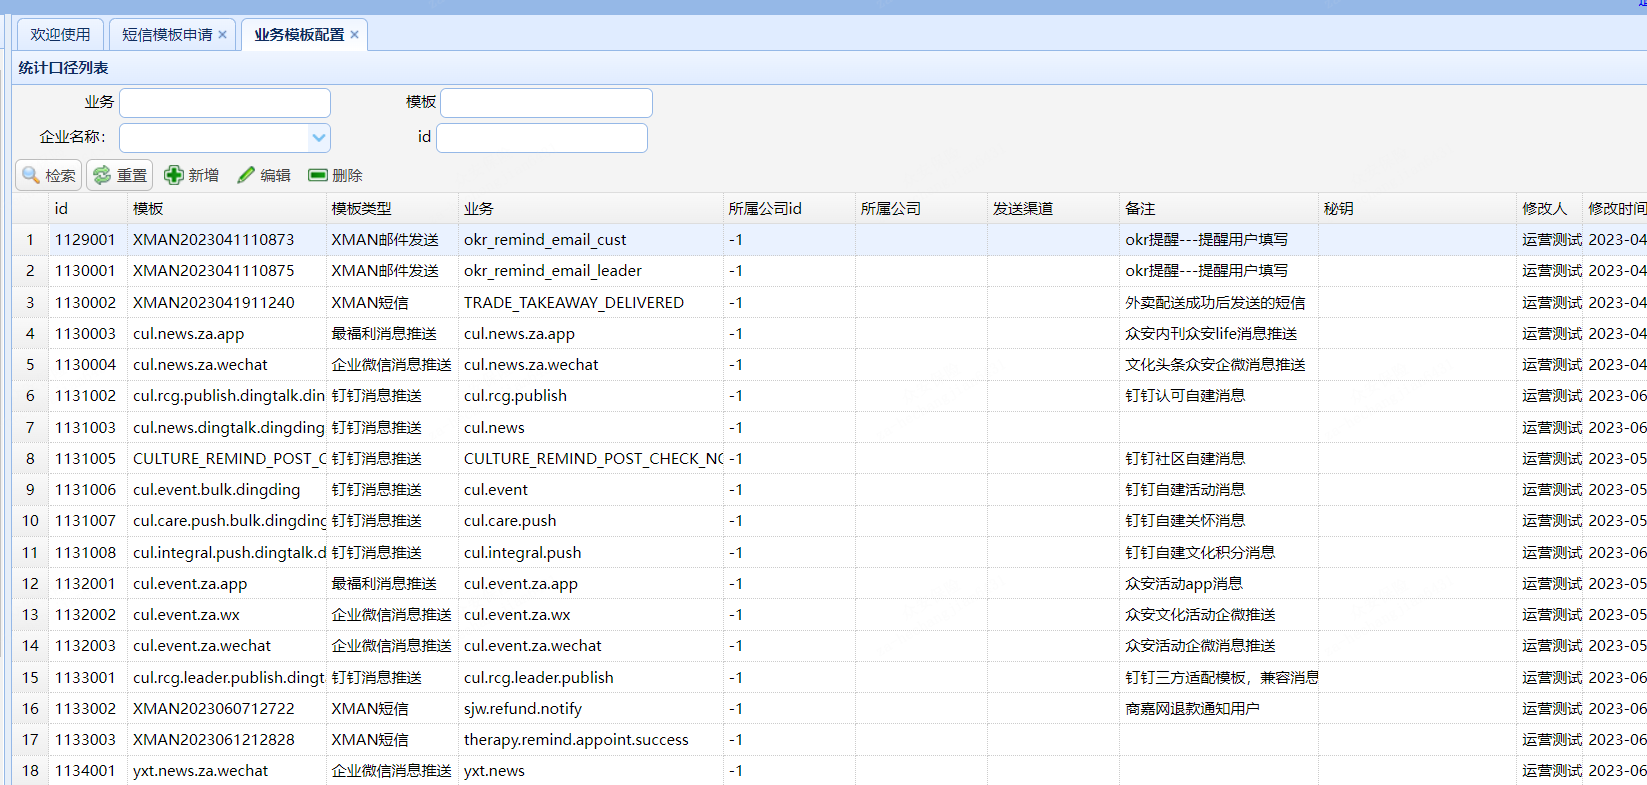
Task: Sort by the id column header
Action: (x=88, y=208)
